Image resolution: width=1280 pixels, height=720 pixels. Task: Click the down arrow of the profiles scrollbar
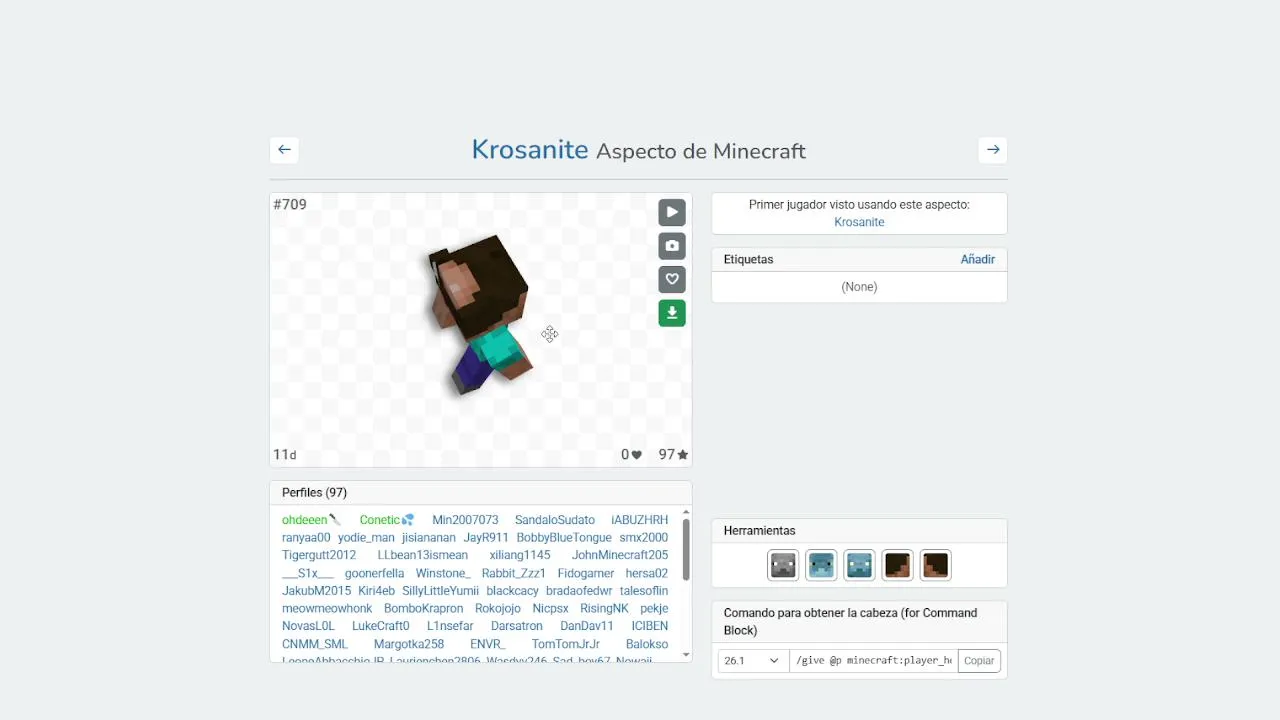pyautogui.click(x=686, y=655)
